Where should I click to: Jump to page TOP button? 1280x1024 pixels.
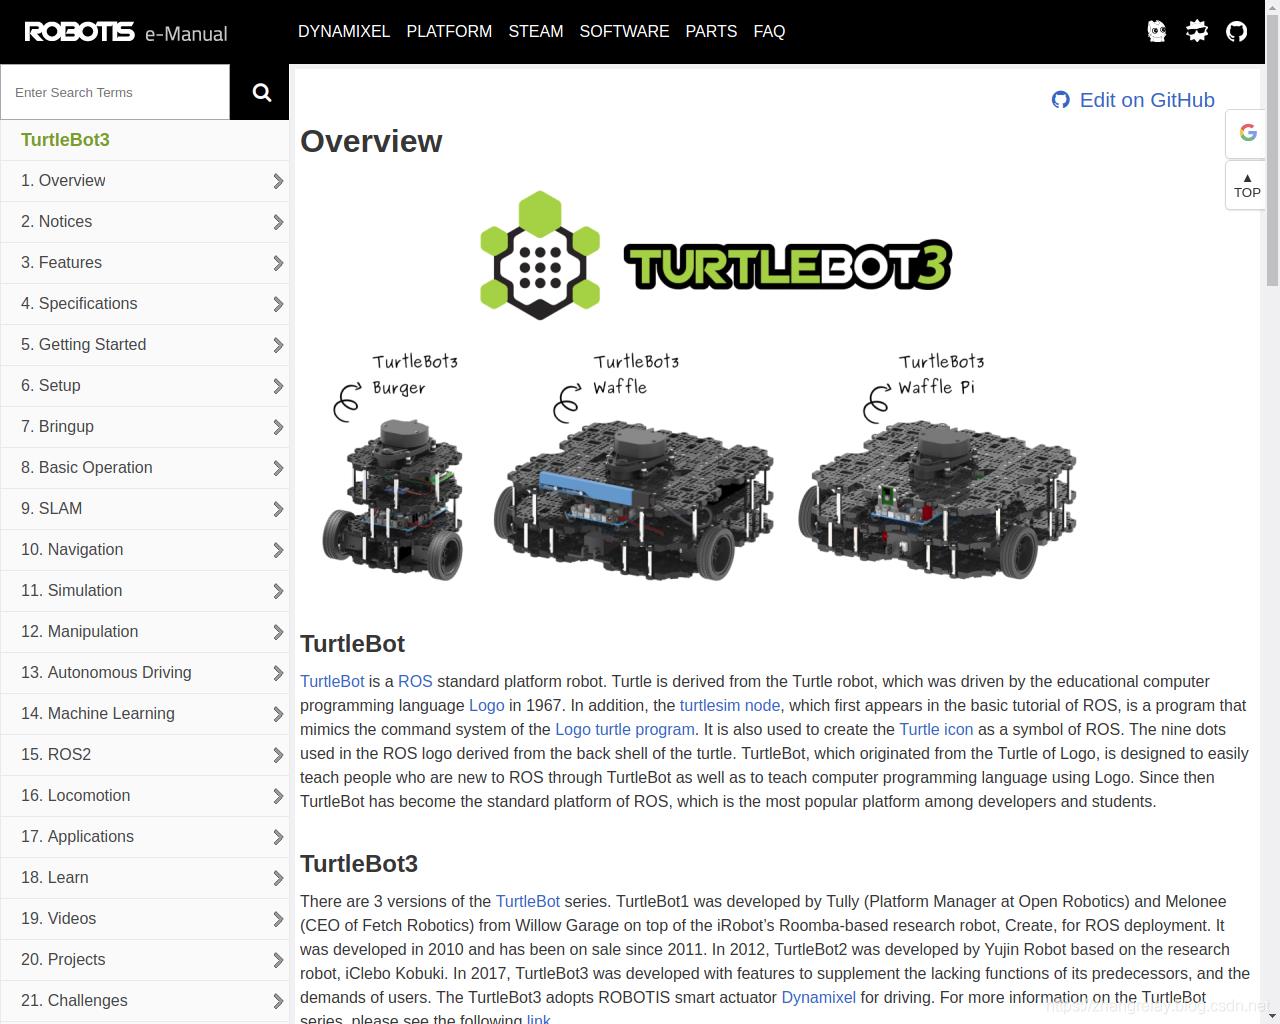pos(1247,185)
